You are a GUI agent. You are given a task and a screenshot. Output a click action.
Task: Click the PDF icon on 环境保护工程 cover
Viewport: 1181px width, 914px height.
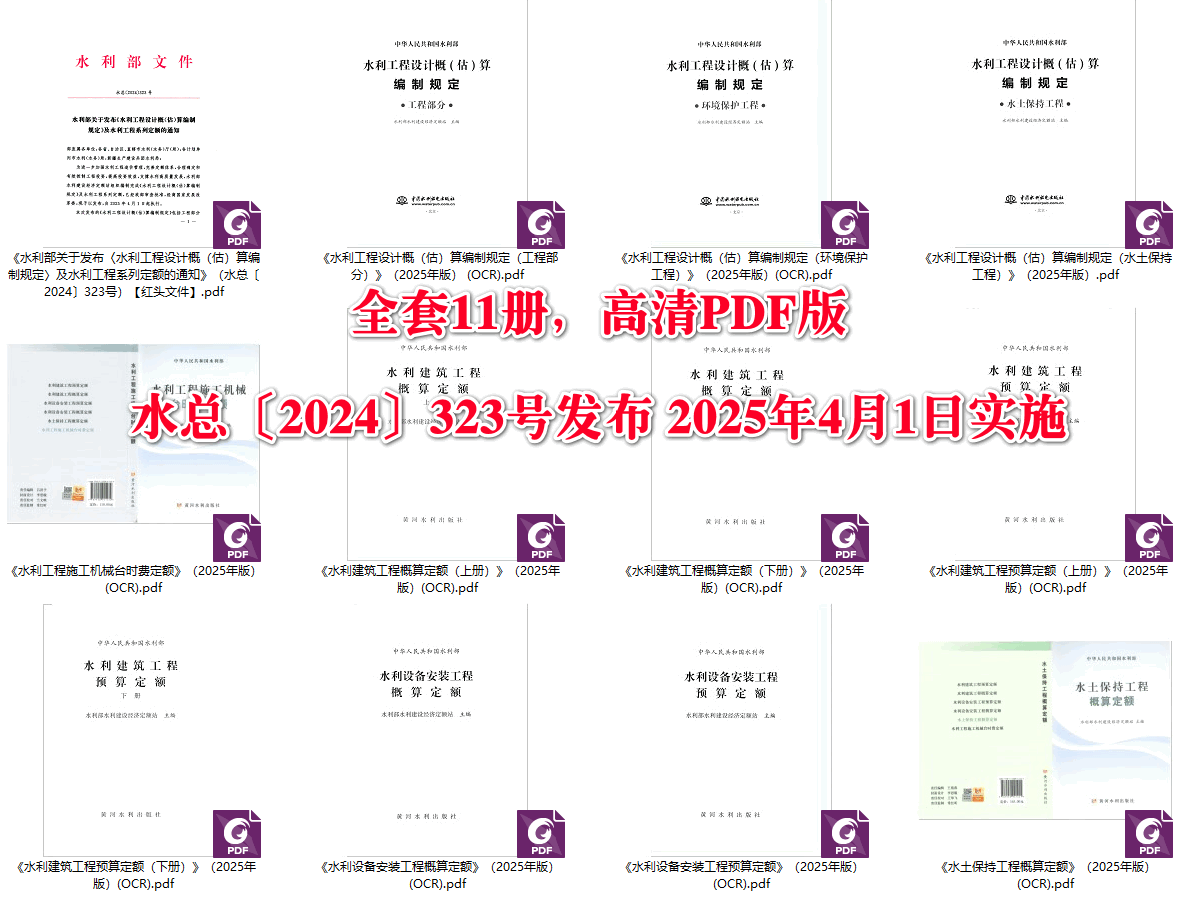coord(845,224)
